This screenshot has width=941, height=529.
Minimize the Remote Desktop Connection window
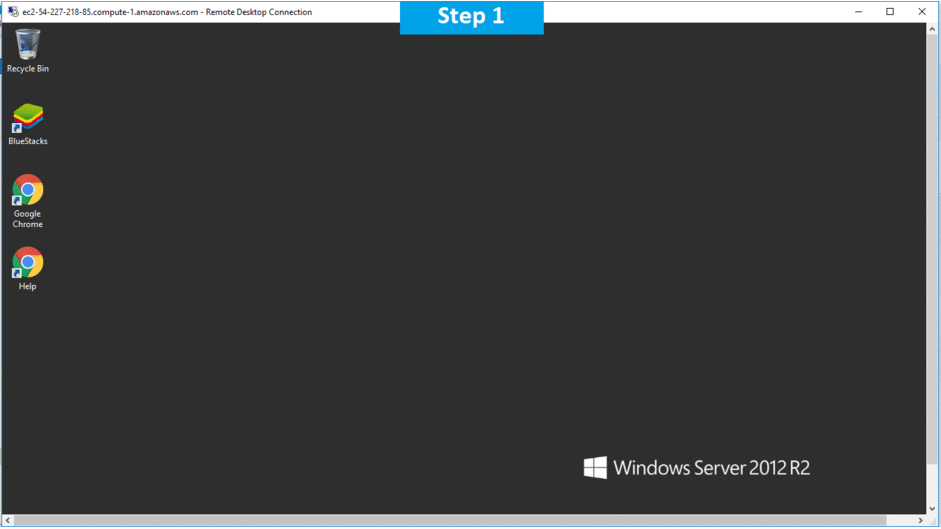858,12
